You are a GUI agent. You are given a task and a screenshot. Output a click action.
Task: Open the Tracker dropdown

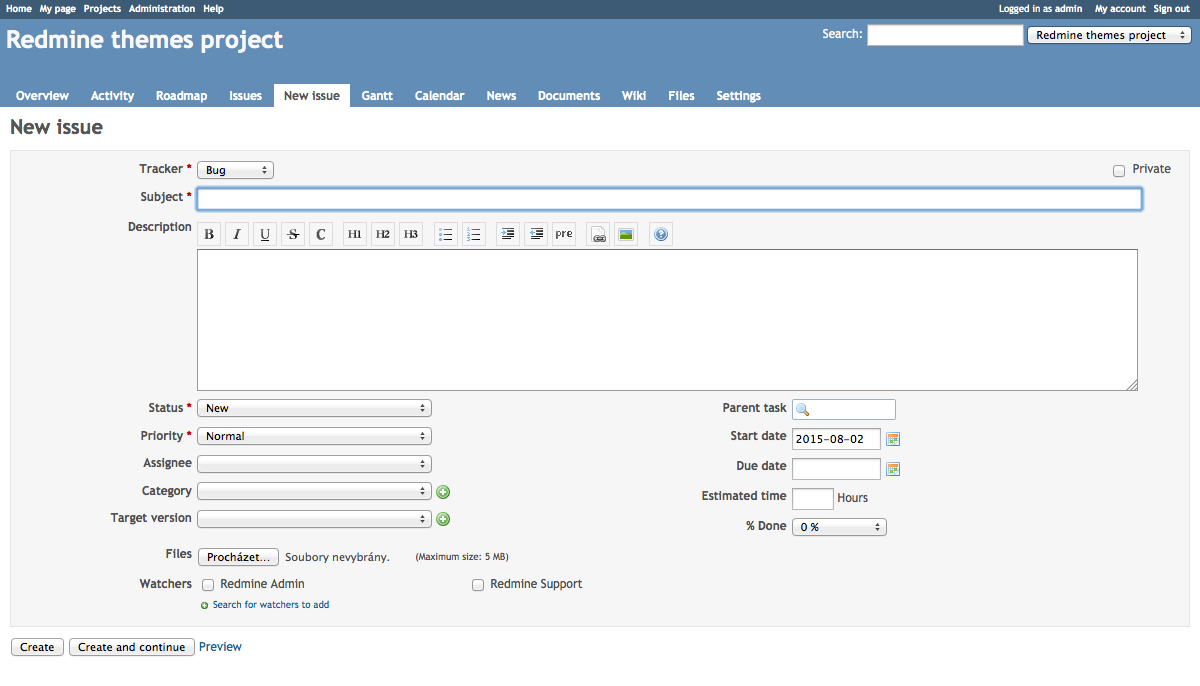tap(235, 171)
